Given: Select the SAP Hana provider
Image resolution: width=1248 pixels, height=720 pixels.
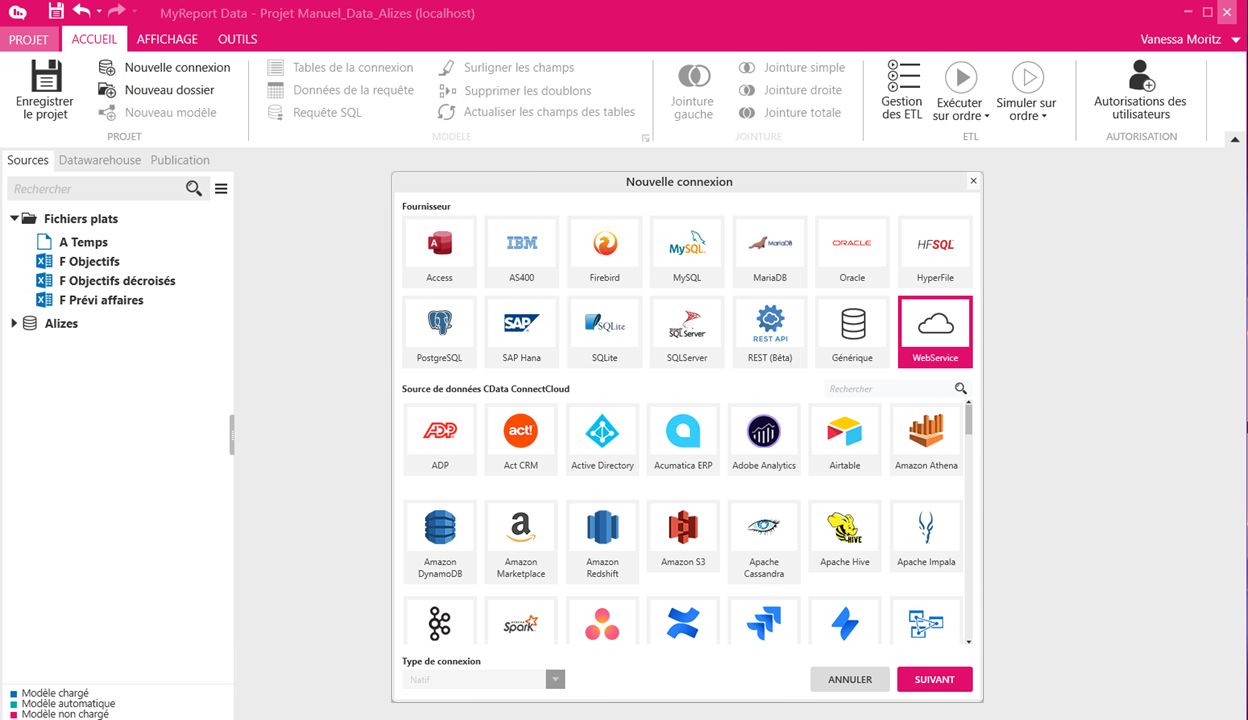Looking at the screenshot, I should pyautogui.click(x=521, y=332).
